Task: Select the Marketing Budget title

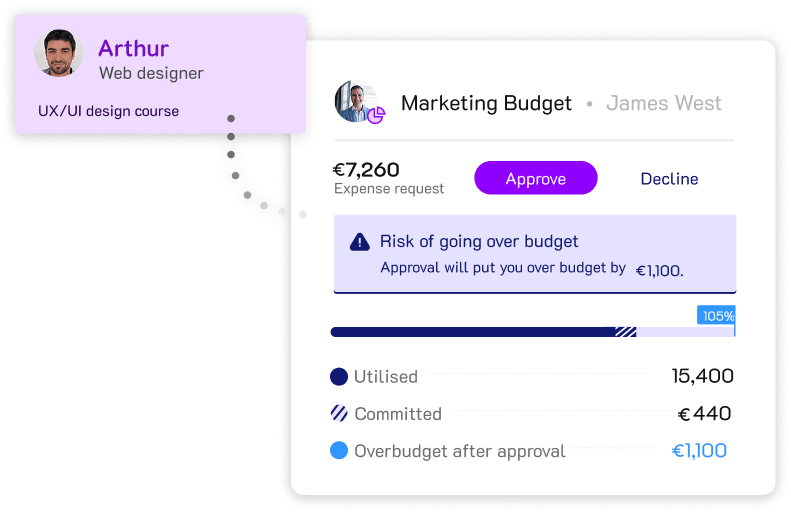Action: click(486, 103)
